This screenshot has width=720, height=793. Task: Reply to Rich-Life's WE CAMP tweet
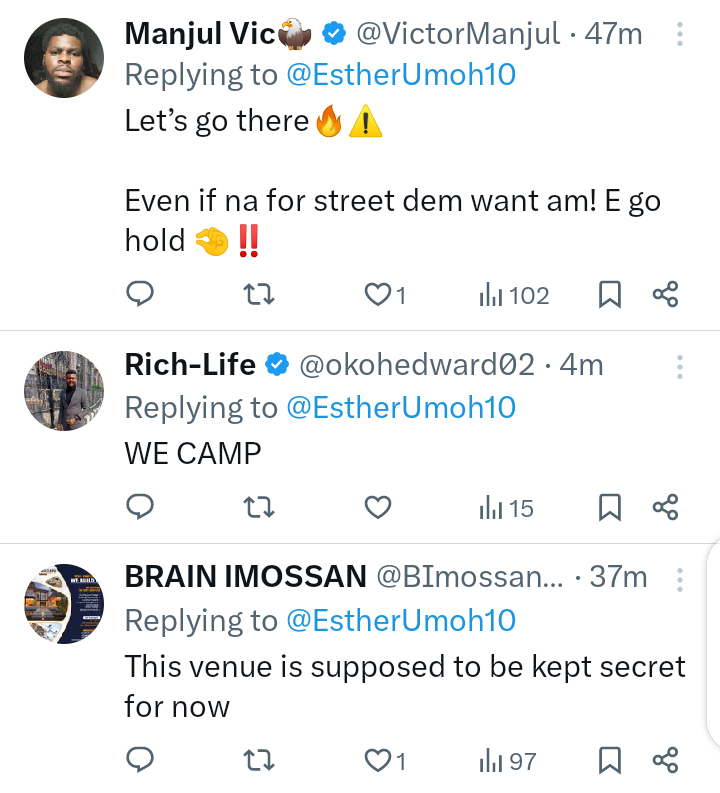coord(139,508)
